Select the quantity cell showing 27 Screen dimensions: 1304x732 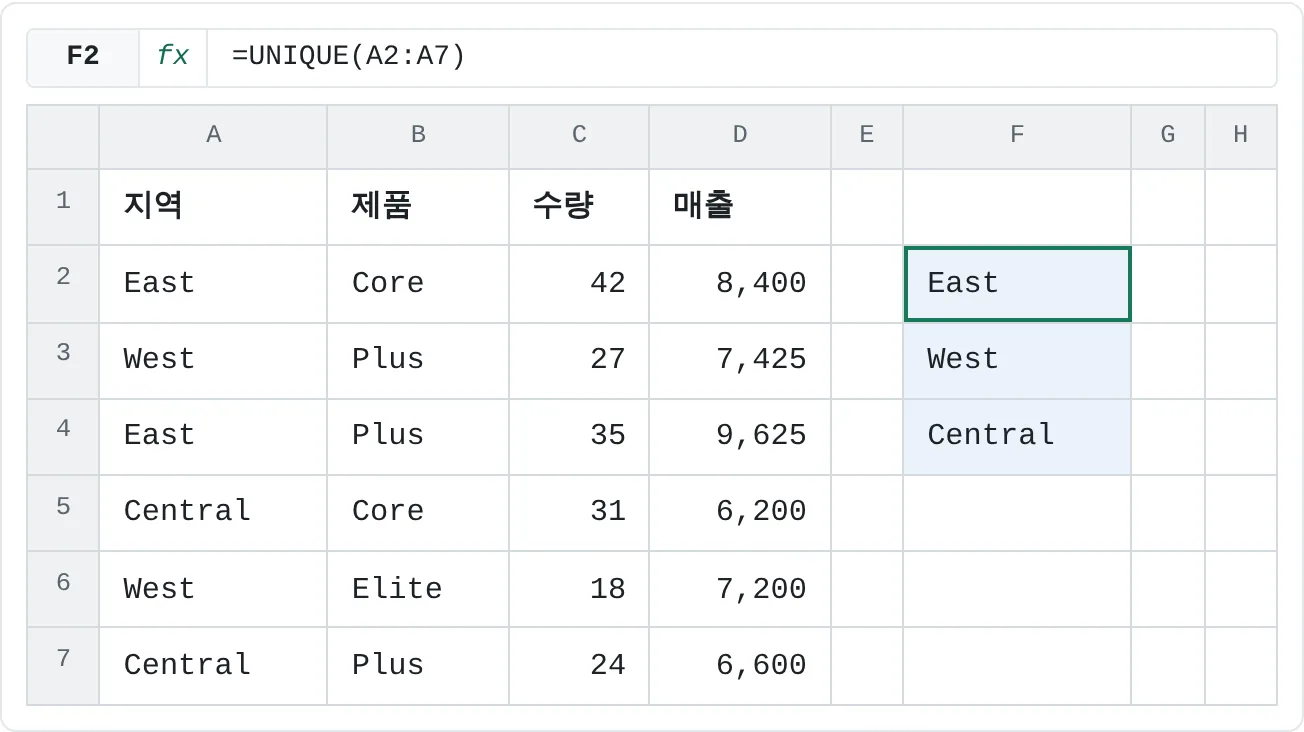tap(579, 360)
